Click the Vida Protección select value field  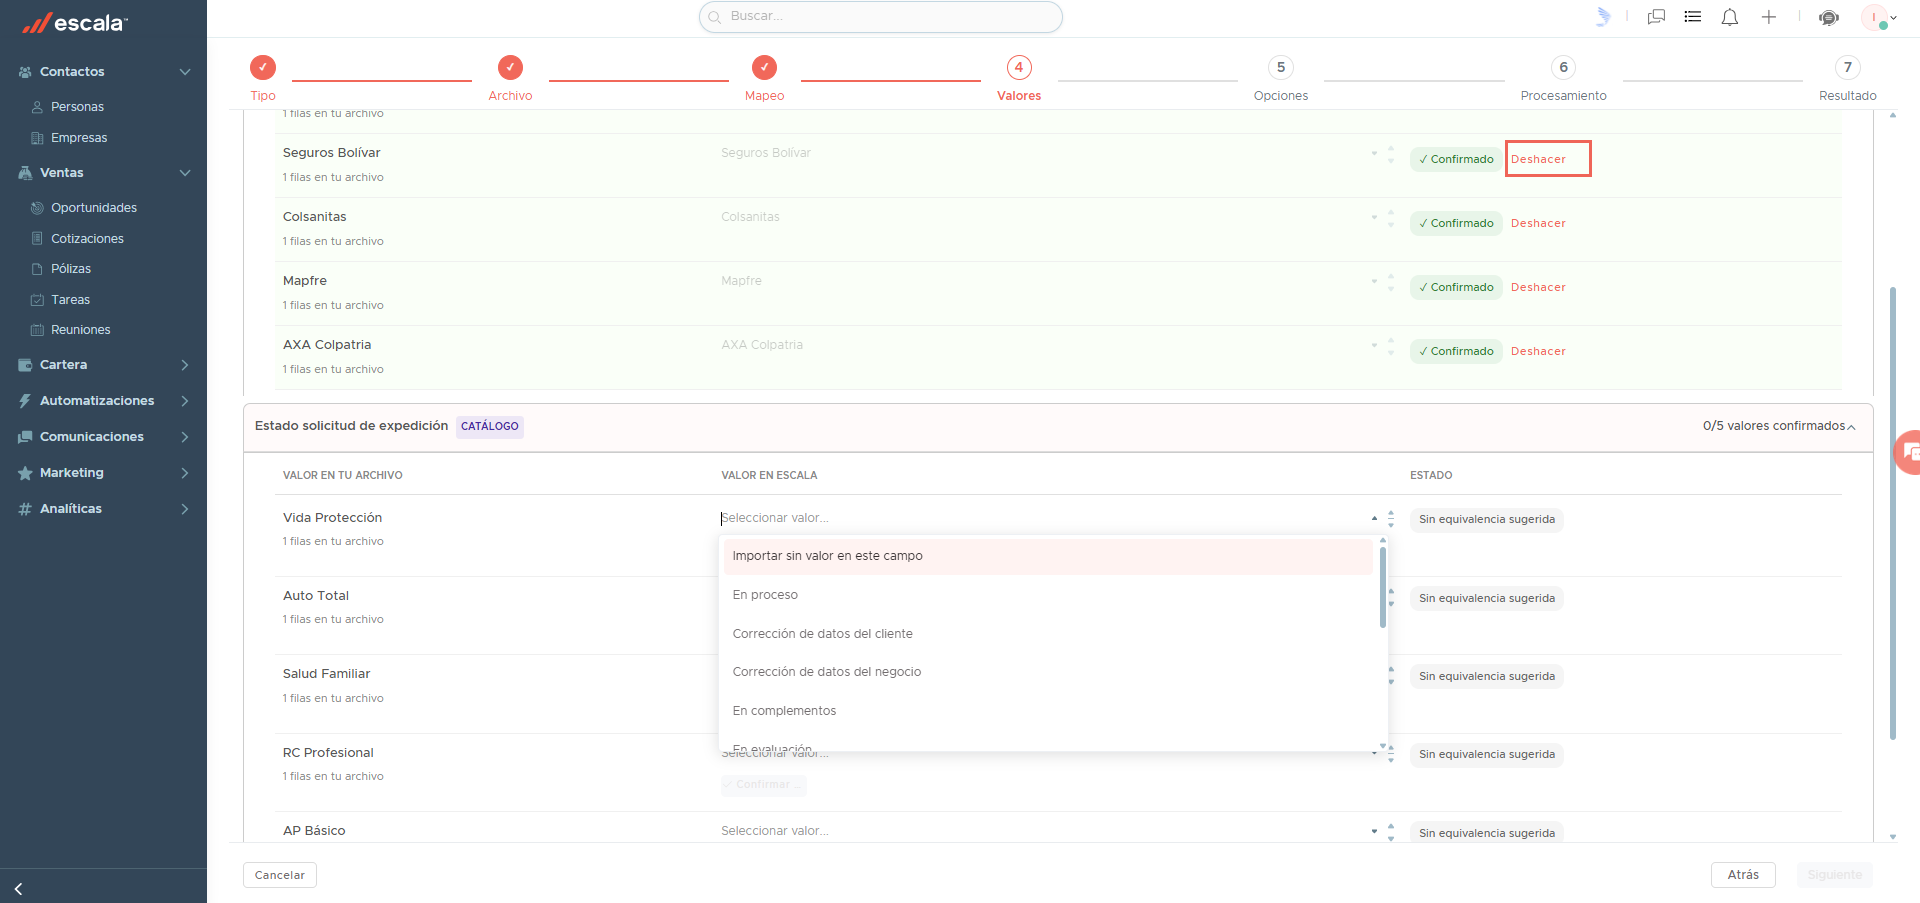(1050, 518)
